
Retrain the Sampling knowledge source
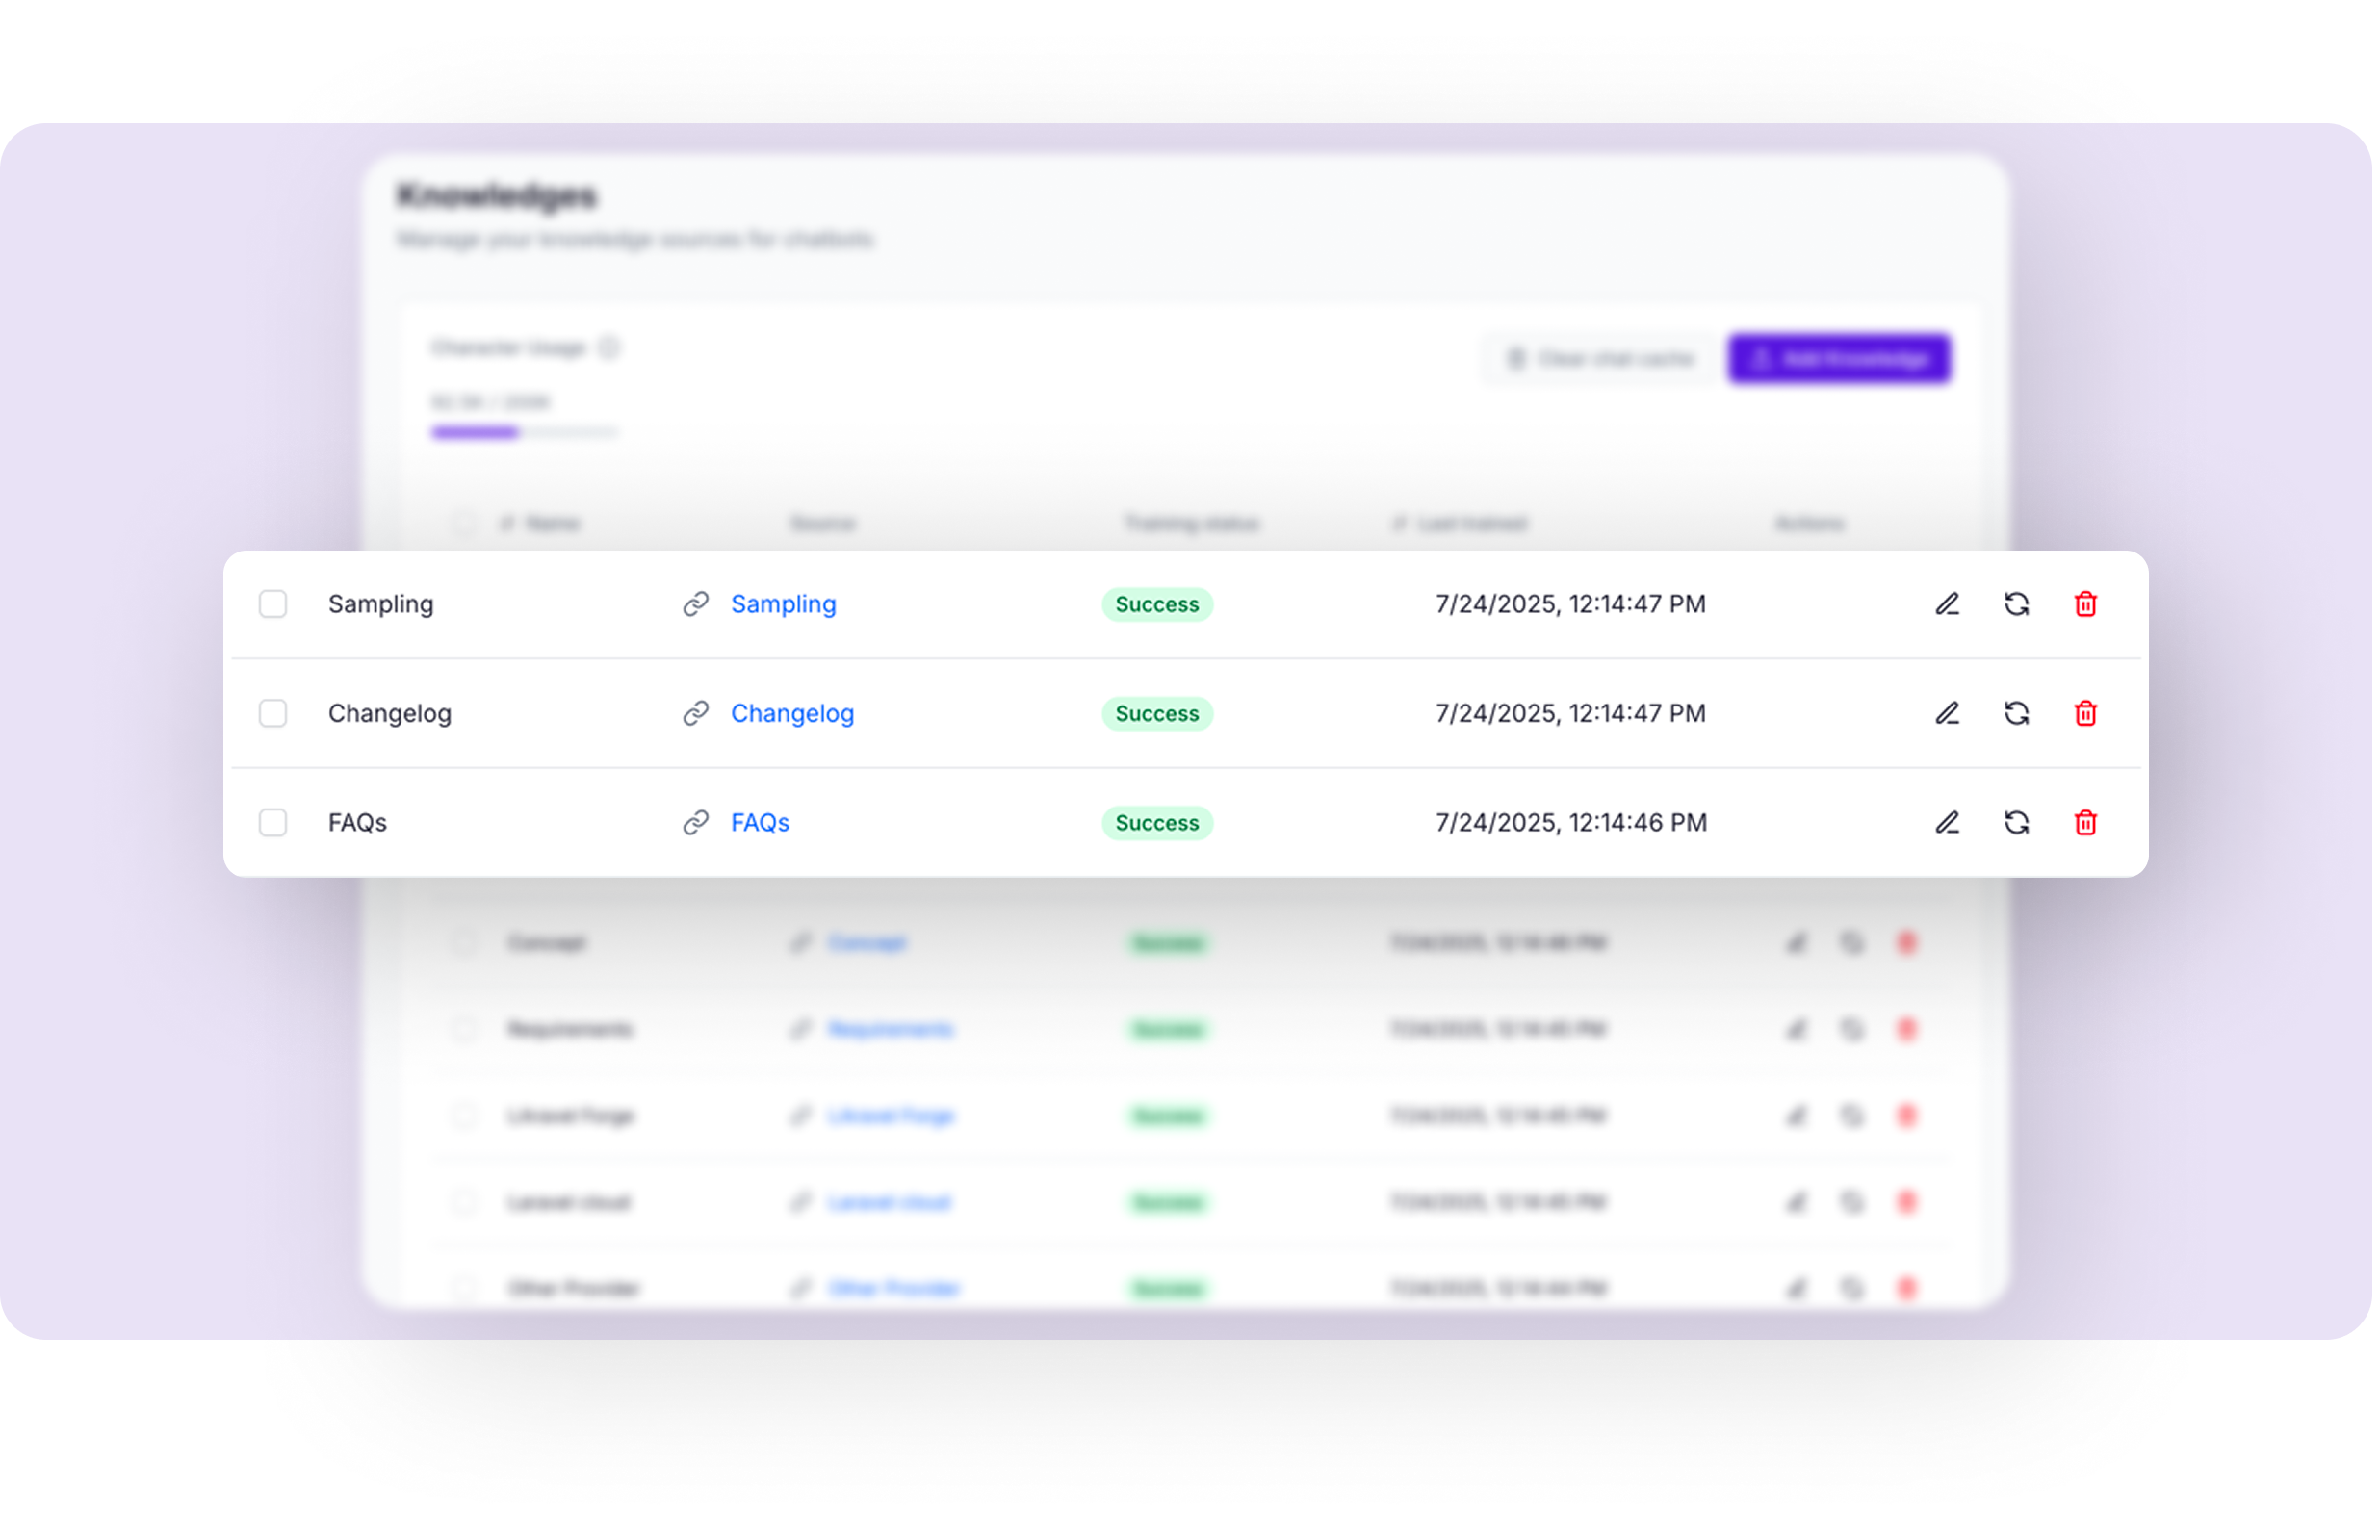[x=2016, y=604]
